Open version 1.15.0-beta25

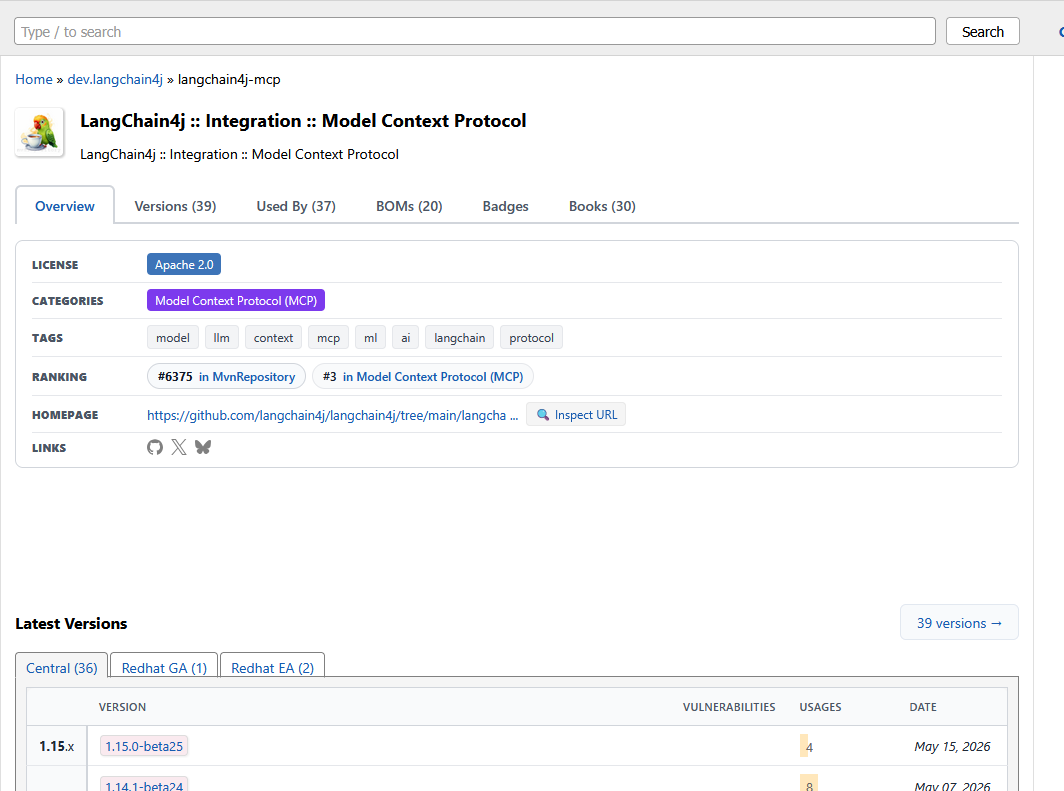144,746
